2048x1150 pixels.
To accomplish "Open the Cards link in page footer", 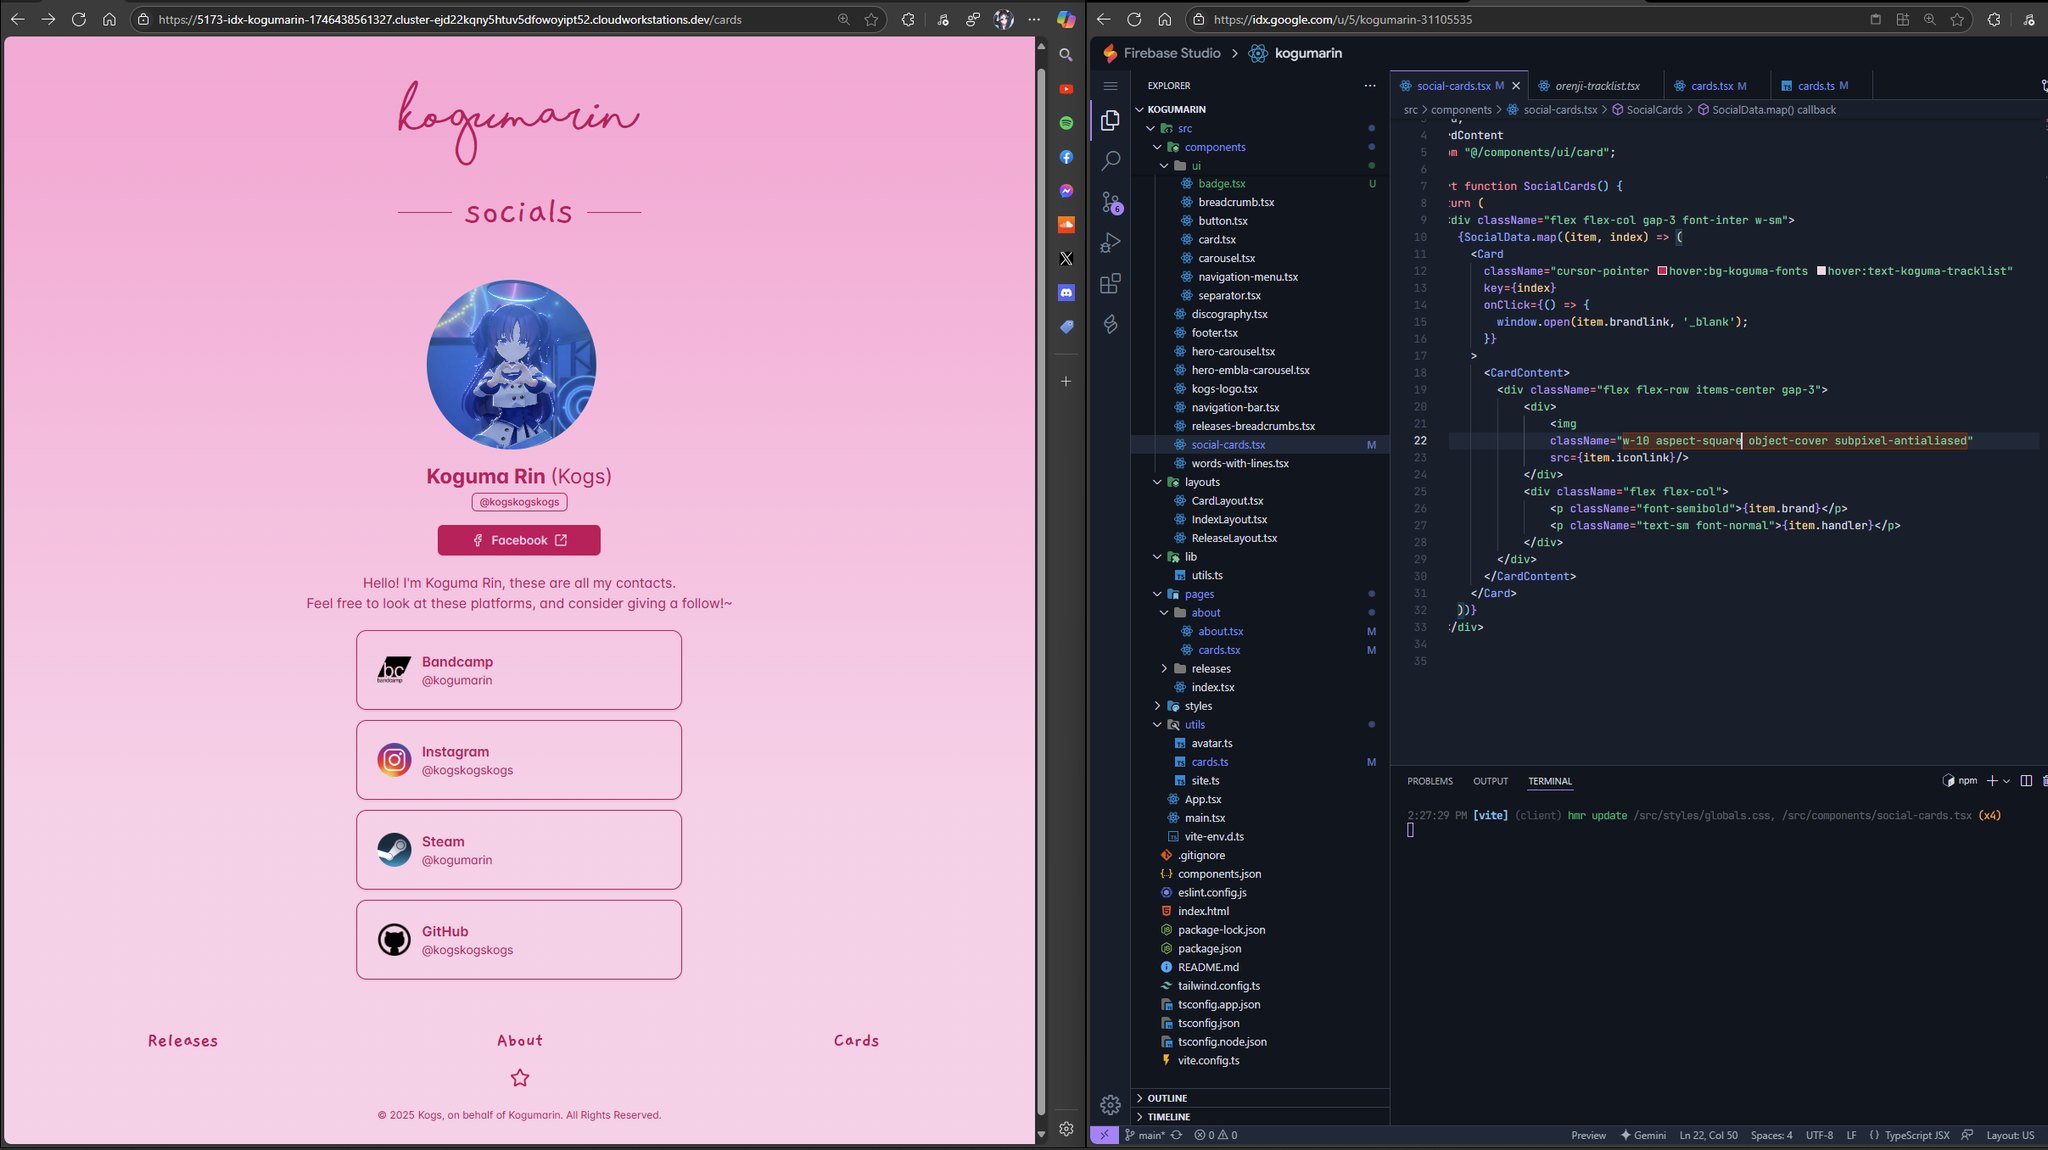I will tap(857, 1041).
